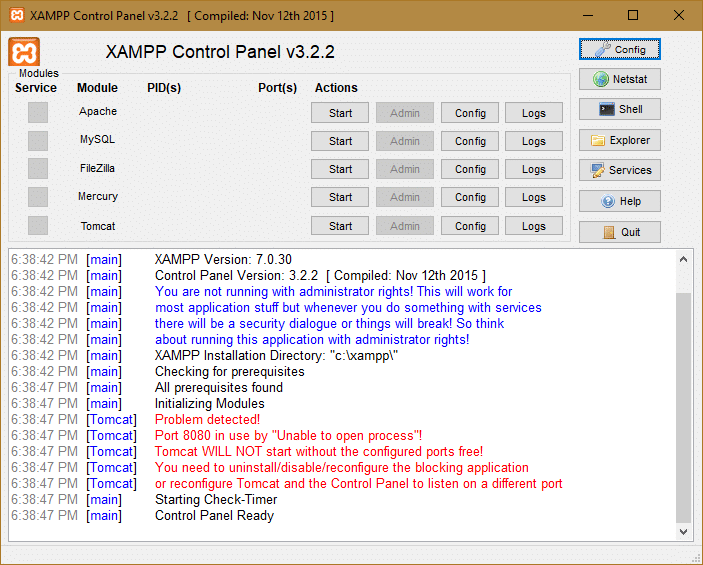
Task: Click 'Starting Check-Timer' log entry
Action: point(216,500)
